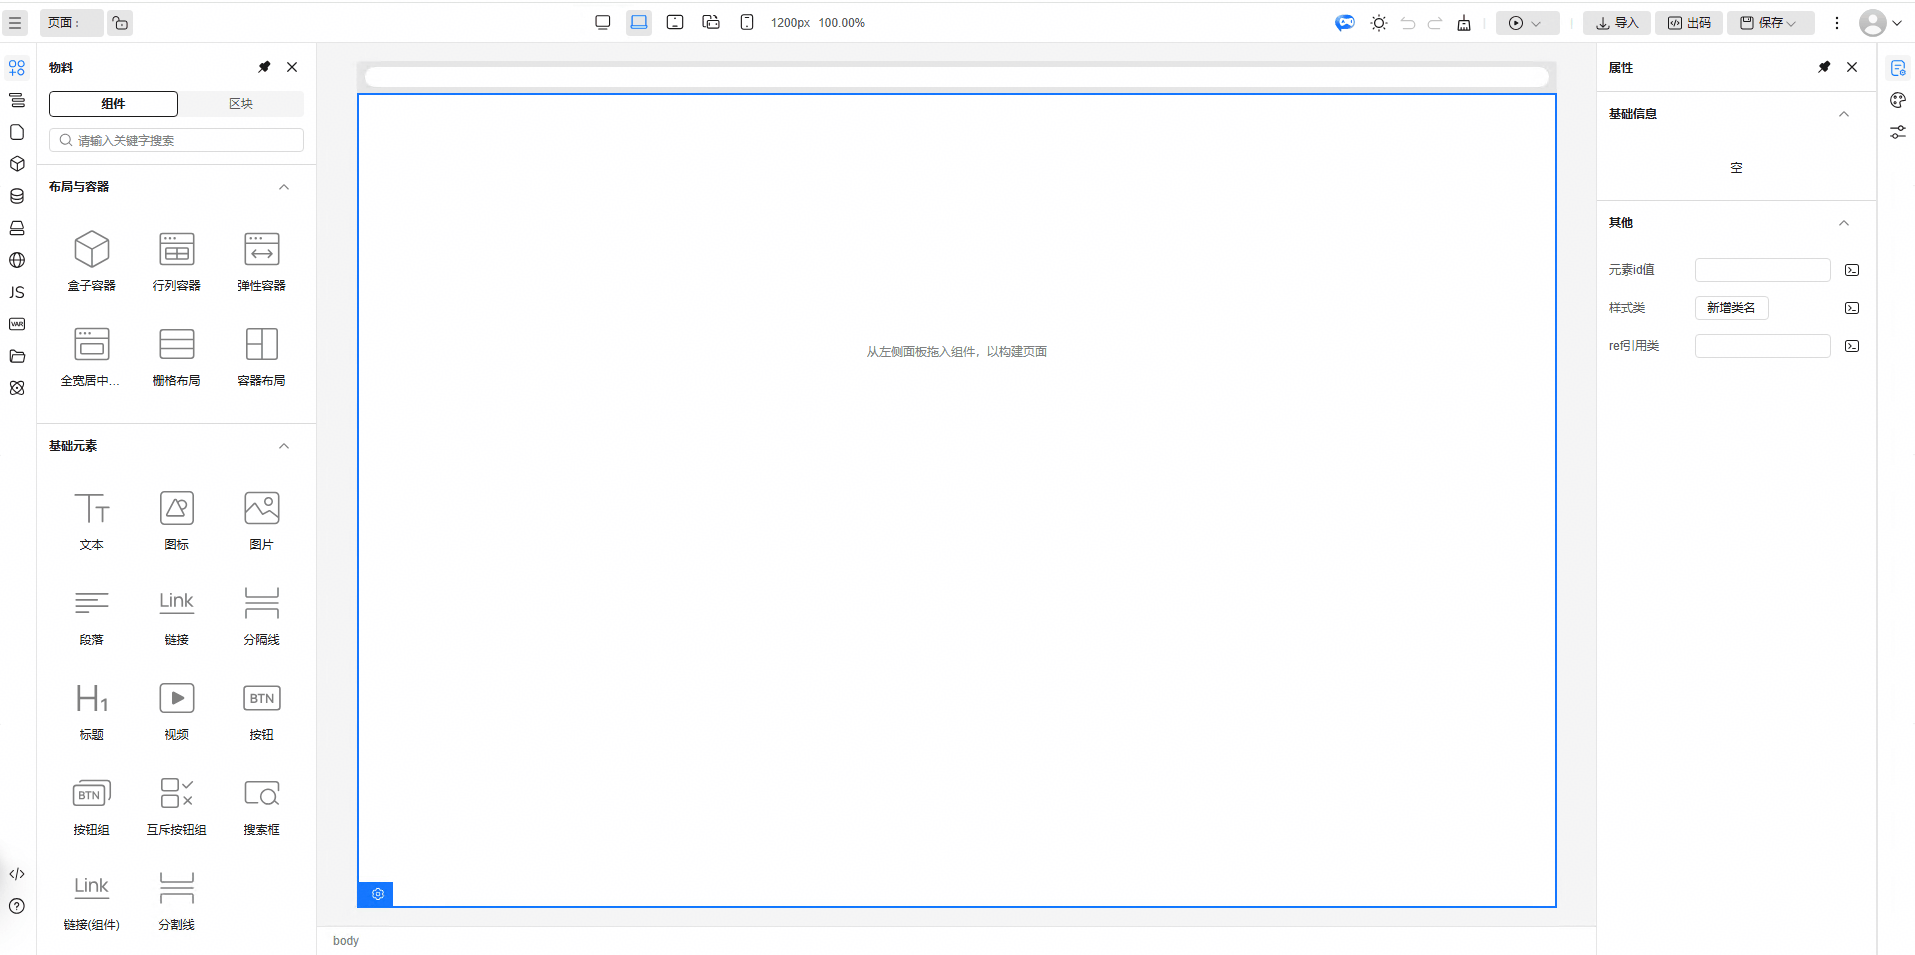
Task: Click the body breadcrumb at bottom
Action: (x=346, y=941)
